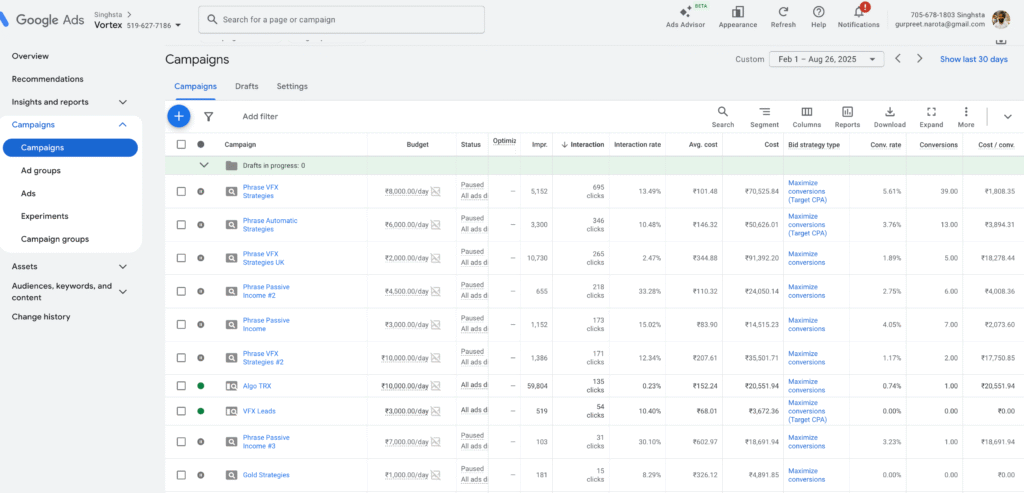Open the date range Feb 1 – Aug 26 dropdown

coord(826,59)
